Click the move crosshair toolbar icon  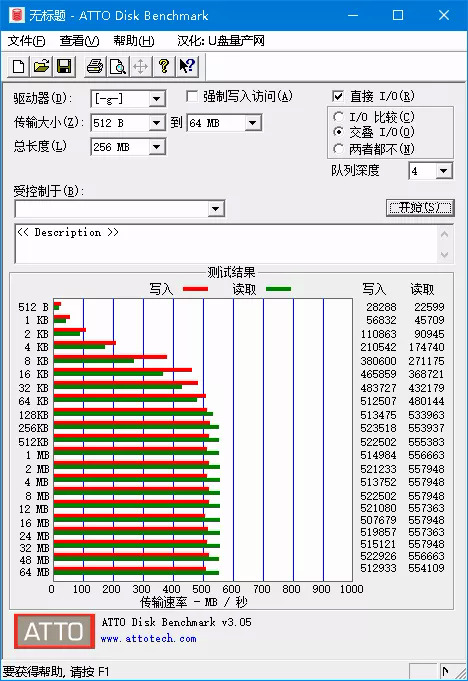141,66
